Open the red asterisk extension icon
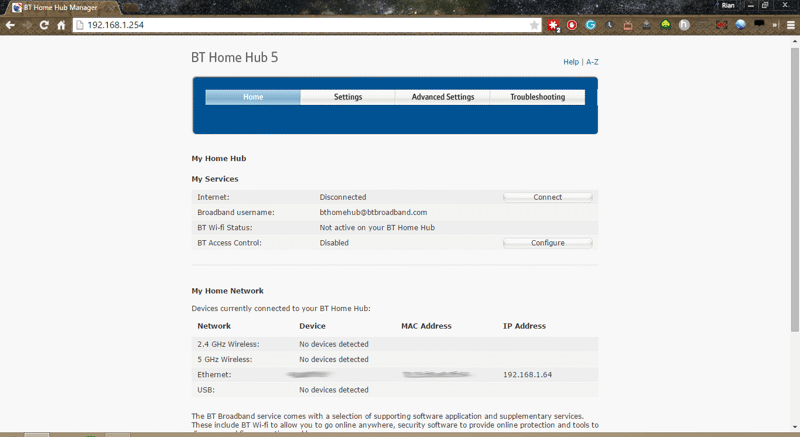Screen dimensions: 800x437 pyautogui.click(x=553, y=25)
